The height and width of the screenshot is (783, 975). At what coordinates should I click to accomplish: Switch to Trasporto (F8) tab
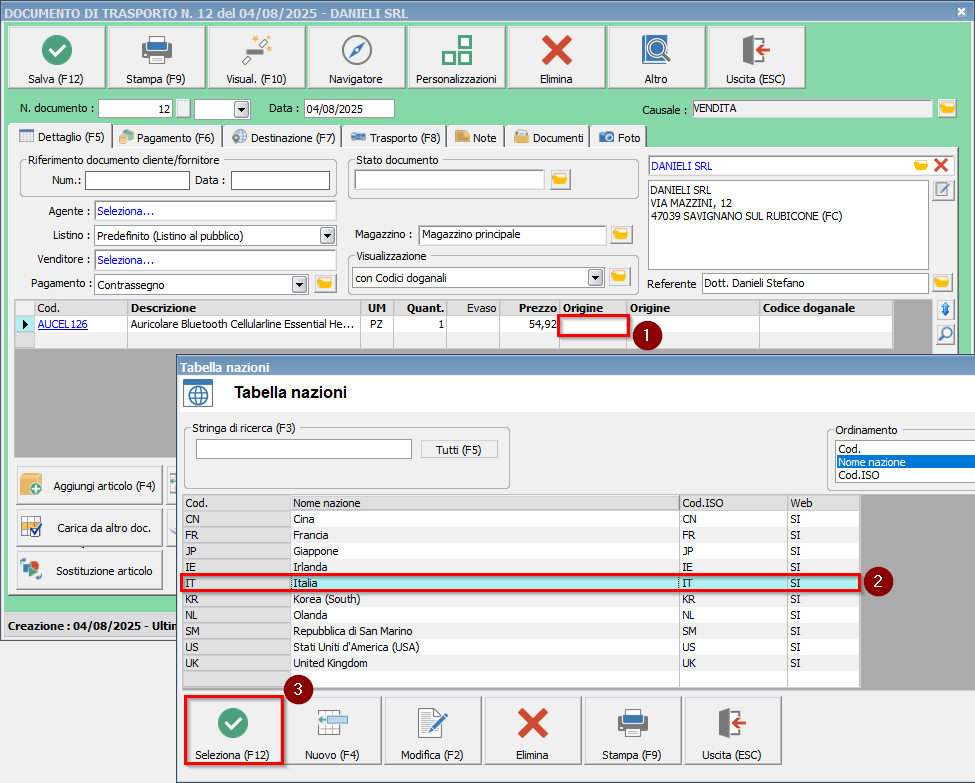tap(394, 138)
